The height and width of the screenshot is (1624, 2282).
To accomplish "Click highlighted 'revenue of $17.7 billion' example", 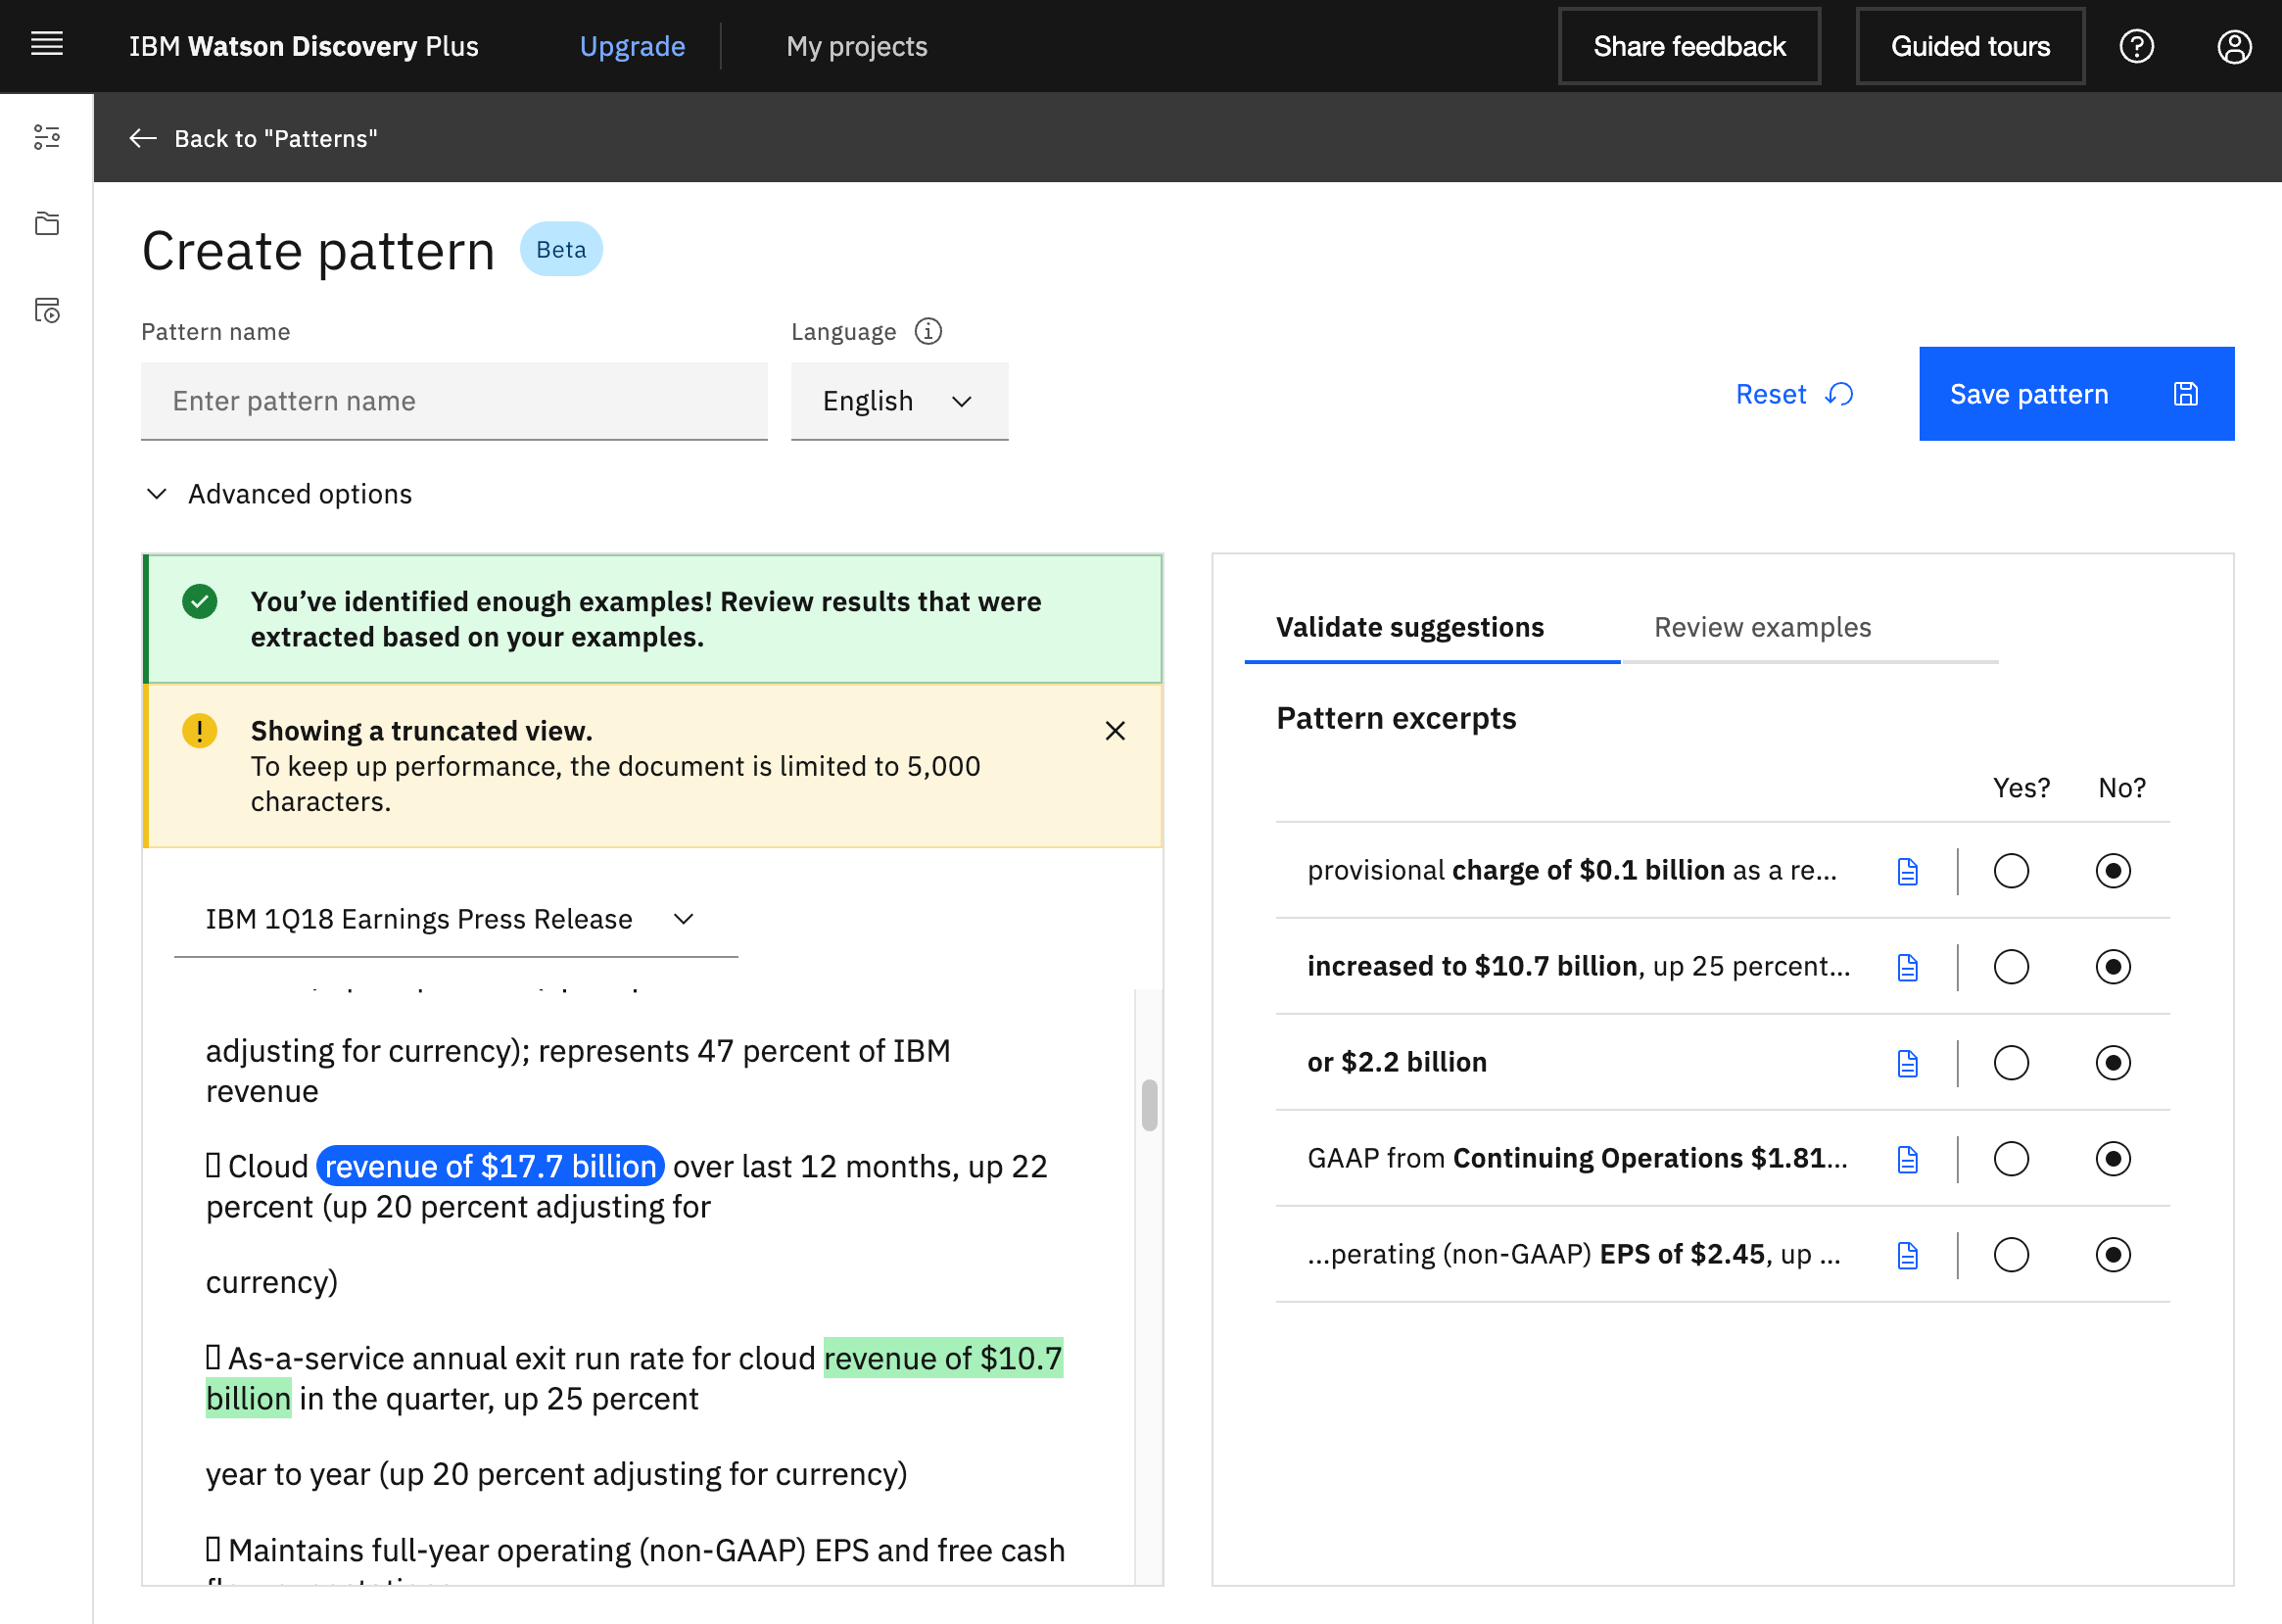I will pos(490,1166).
